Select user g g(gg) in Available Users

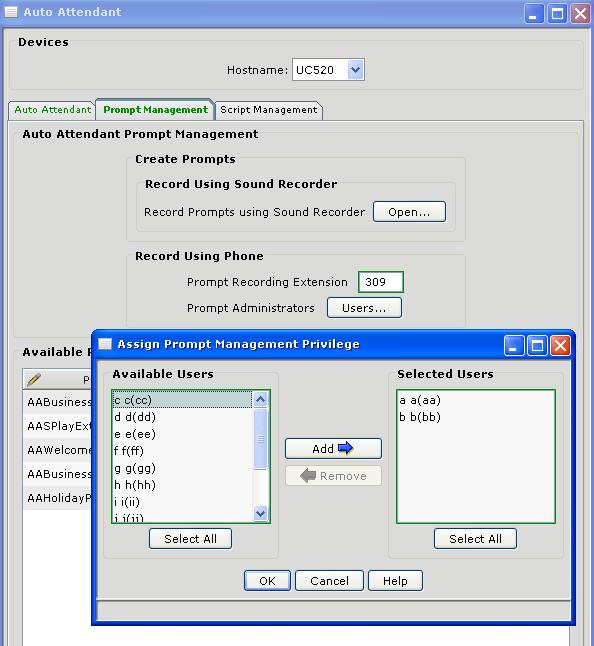182,468
